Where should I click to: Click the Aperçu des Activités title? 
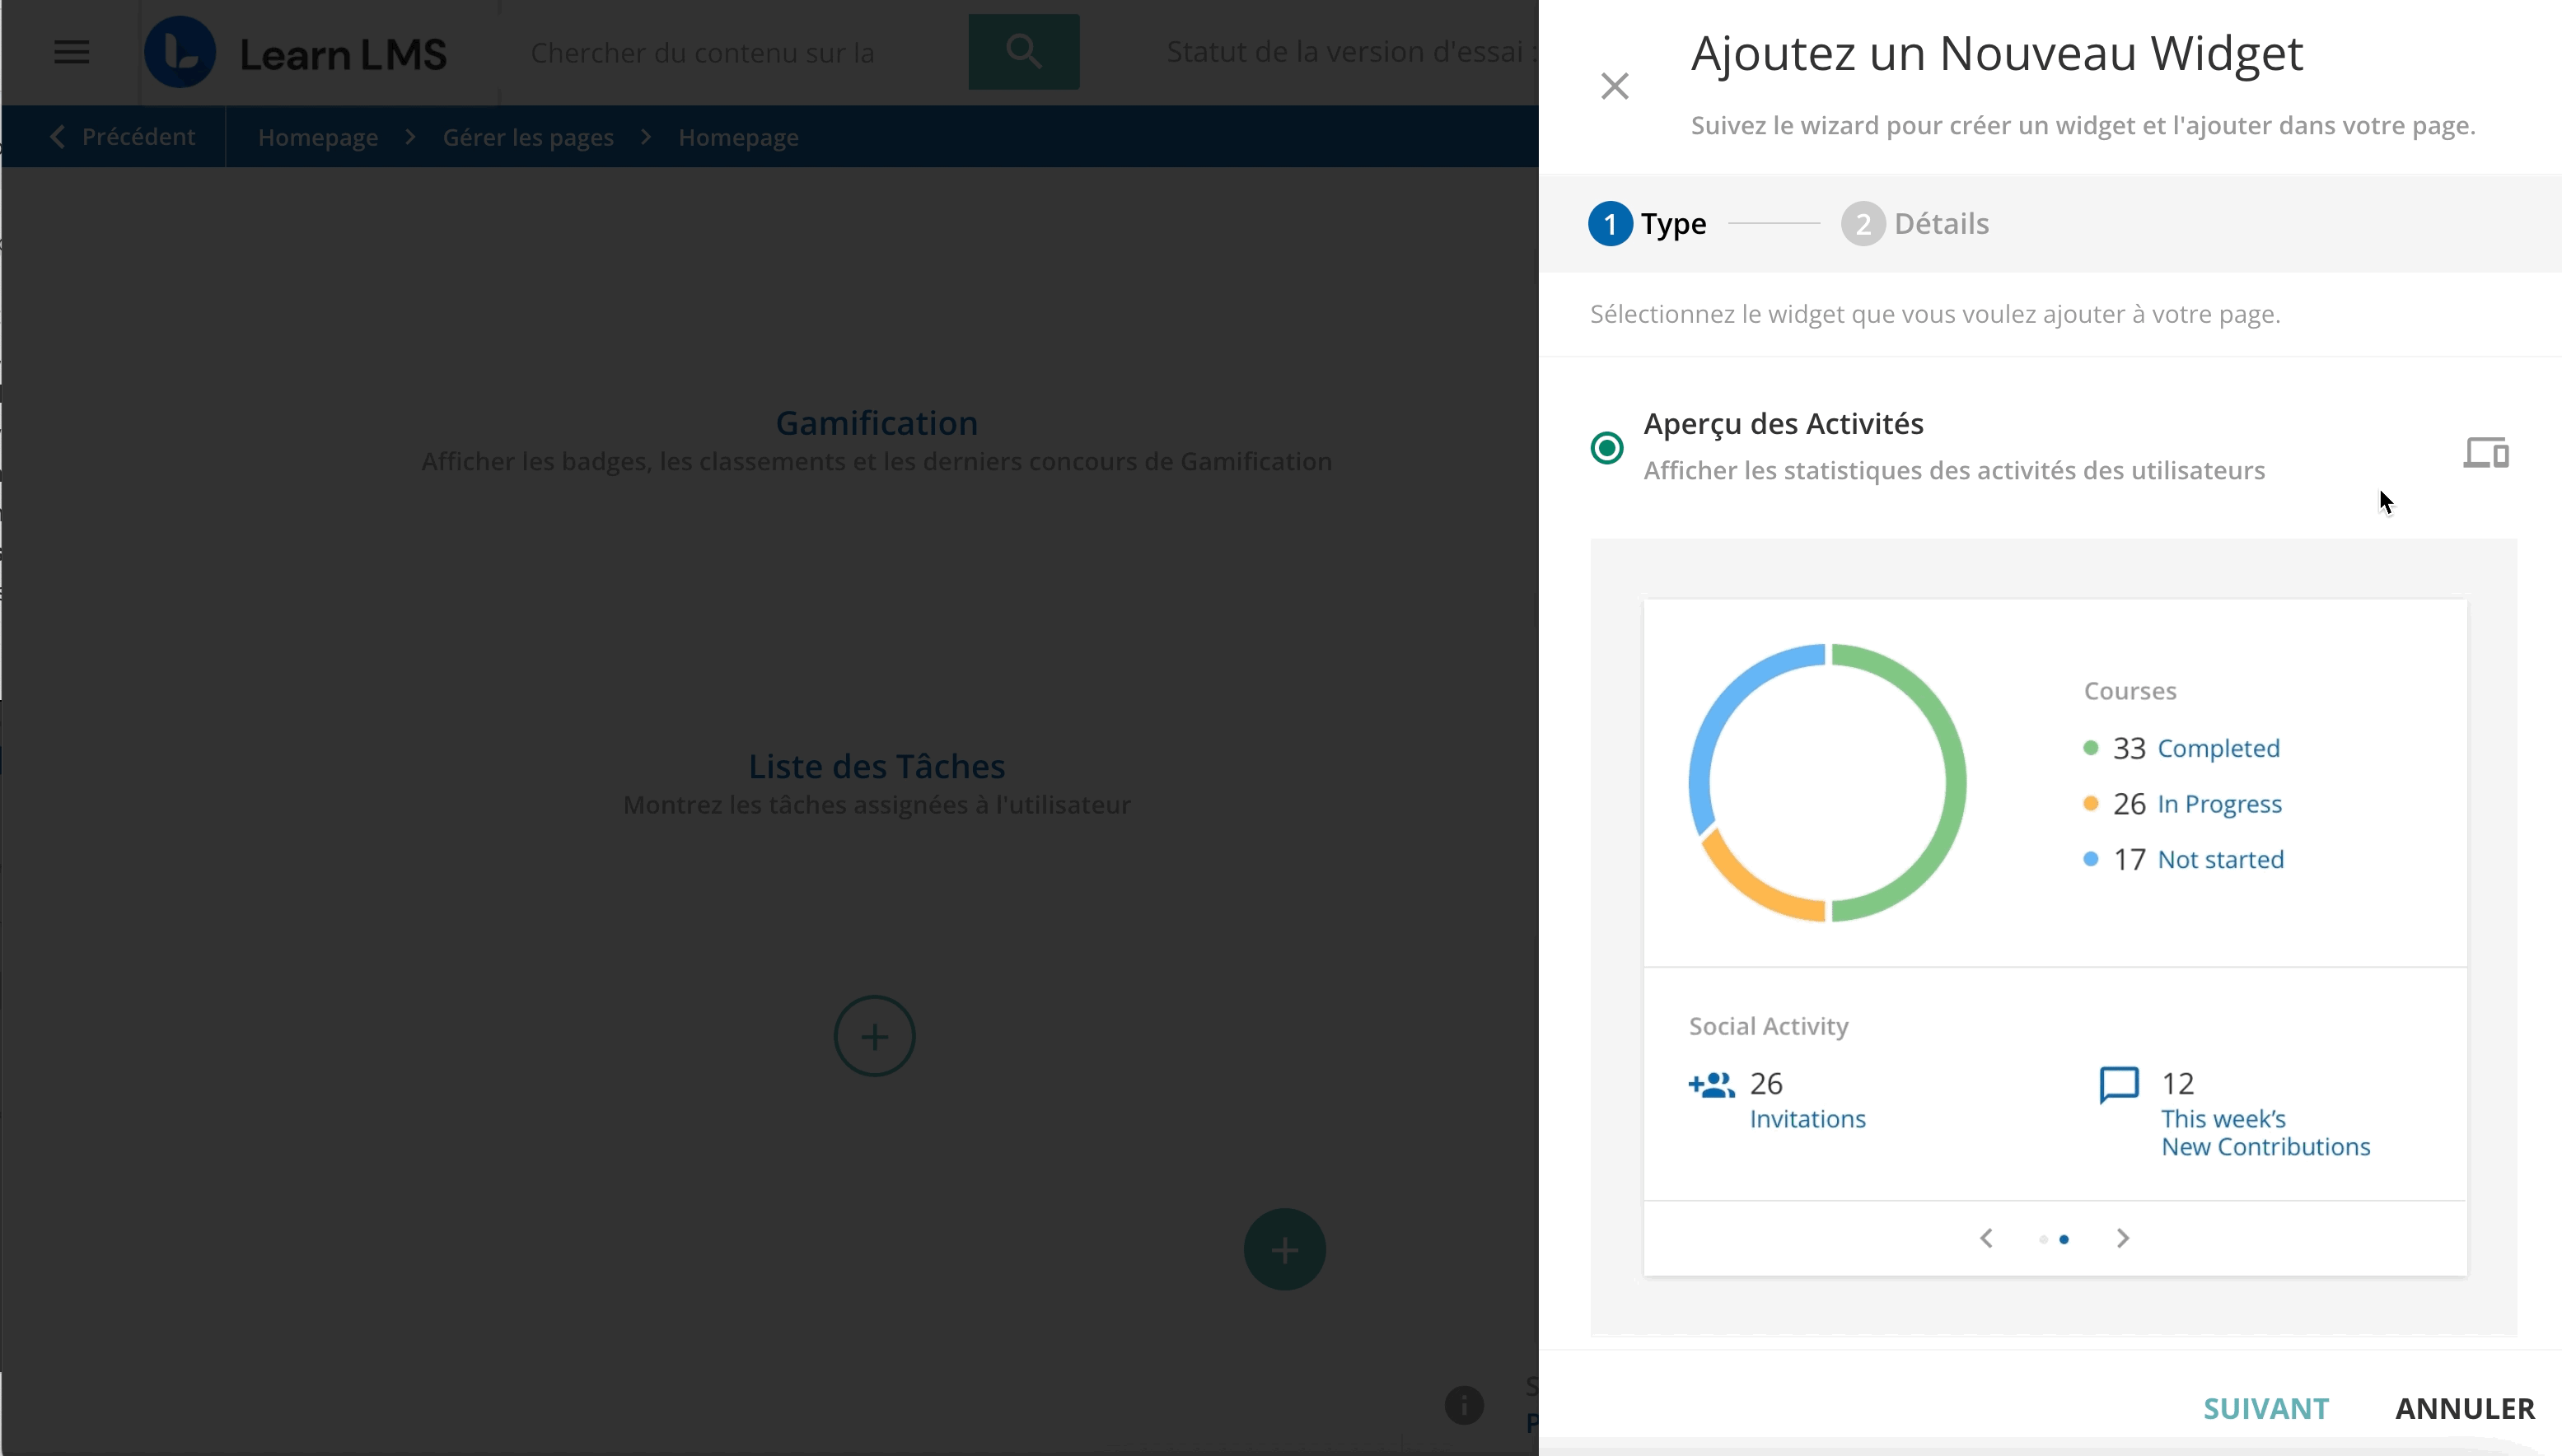tap(1783, 424)
